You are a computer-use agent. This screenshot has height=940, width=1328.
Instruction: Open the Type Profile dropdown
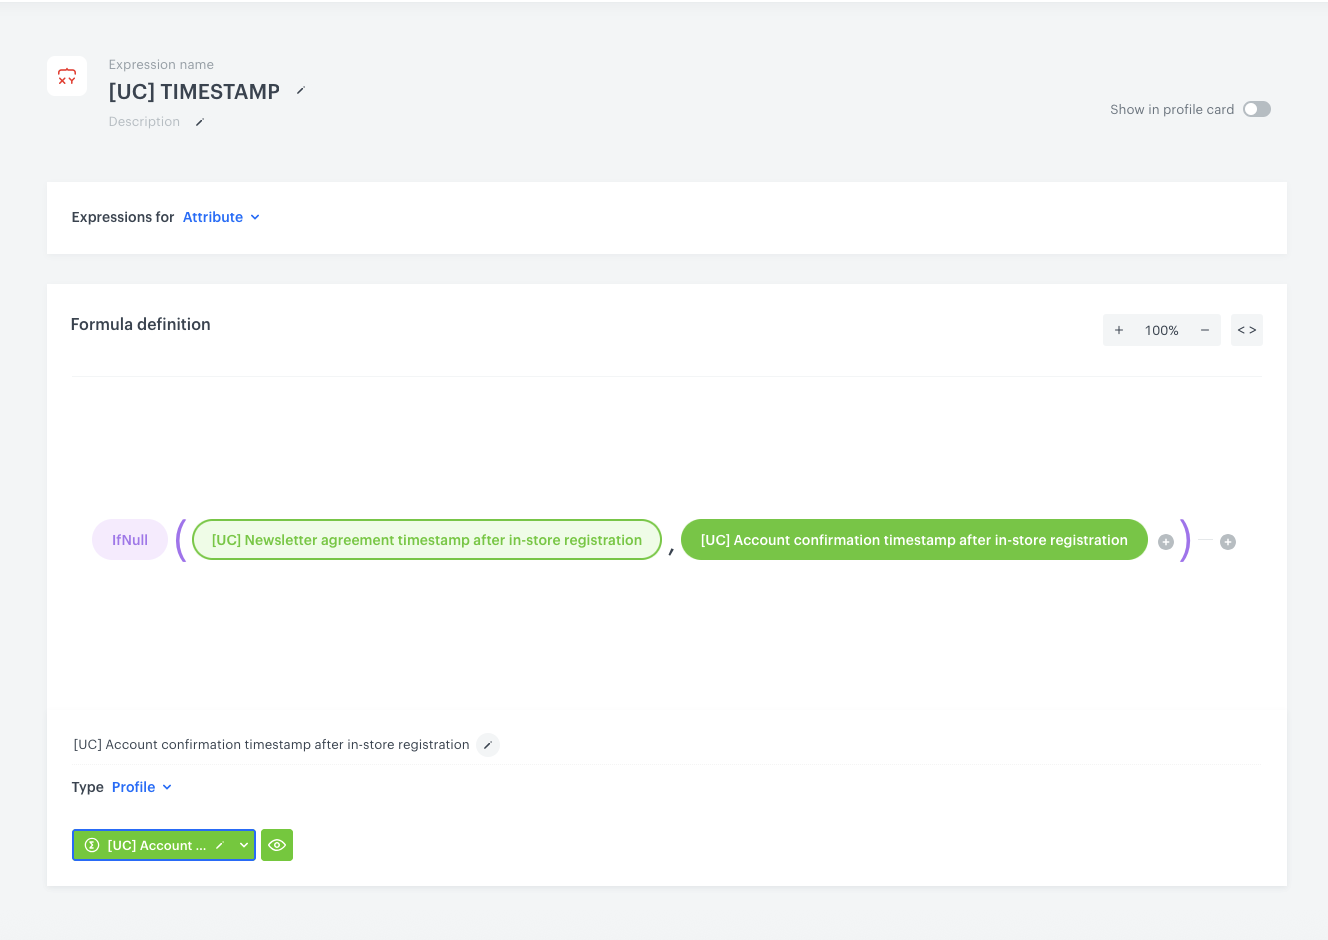142,787
